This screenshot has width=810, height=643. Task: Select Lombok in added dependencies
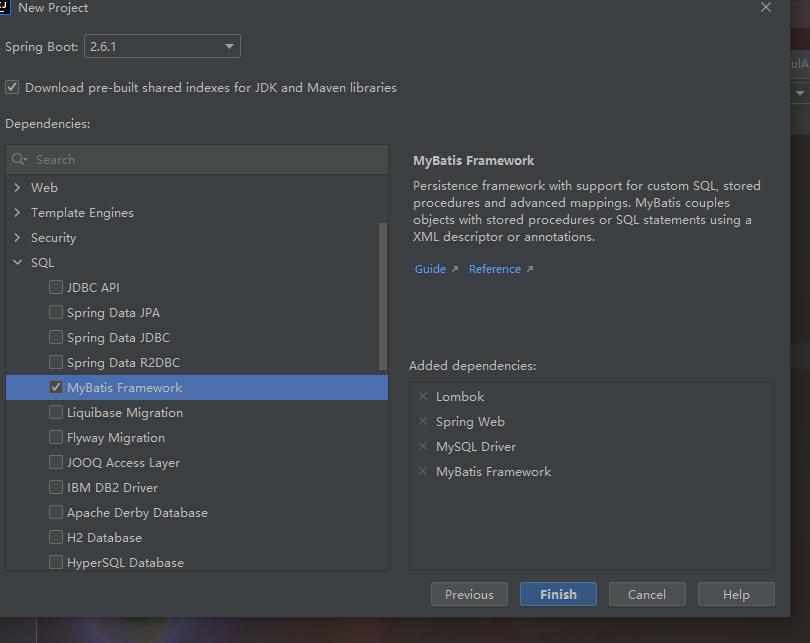(460, 397)
